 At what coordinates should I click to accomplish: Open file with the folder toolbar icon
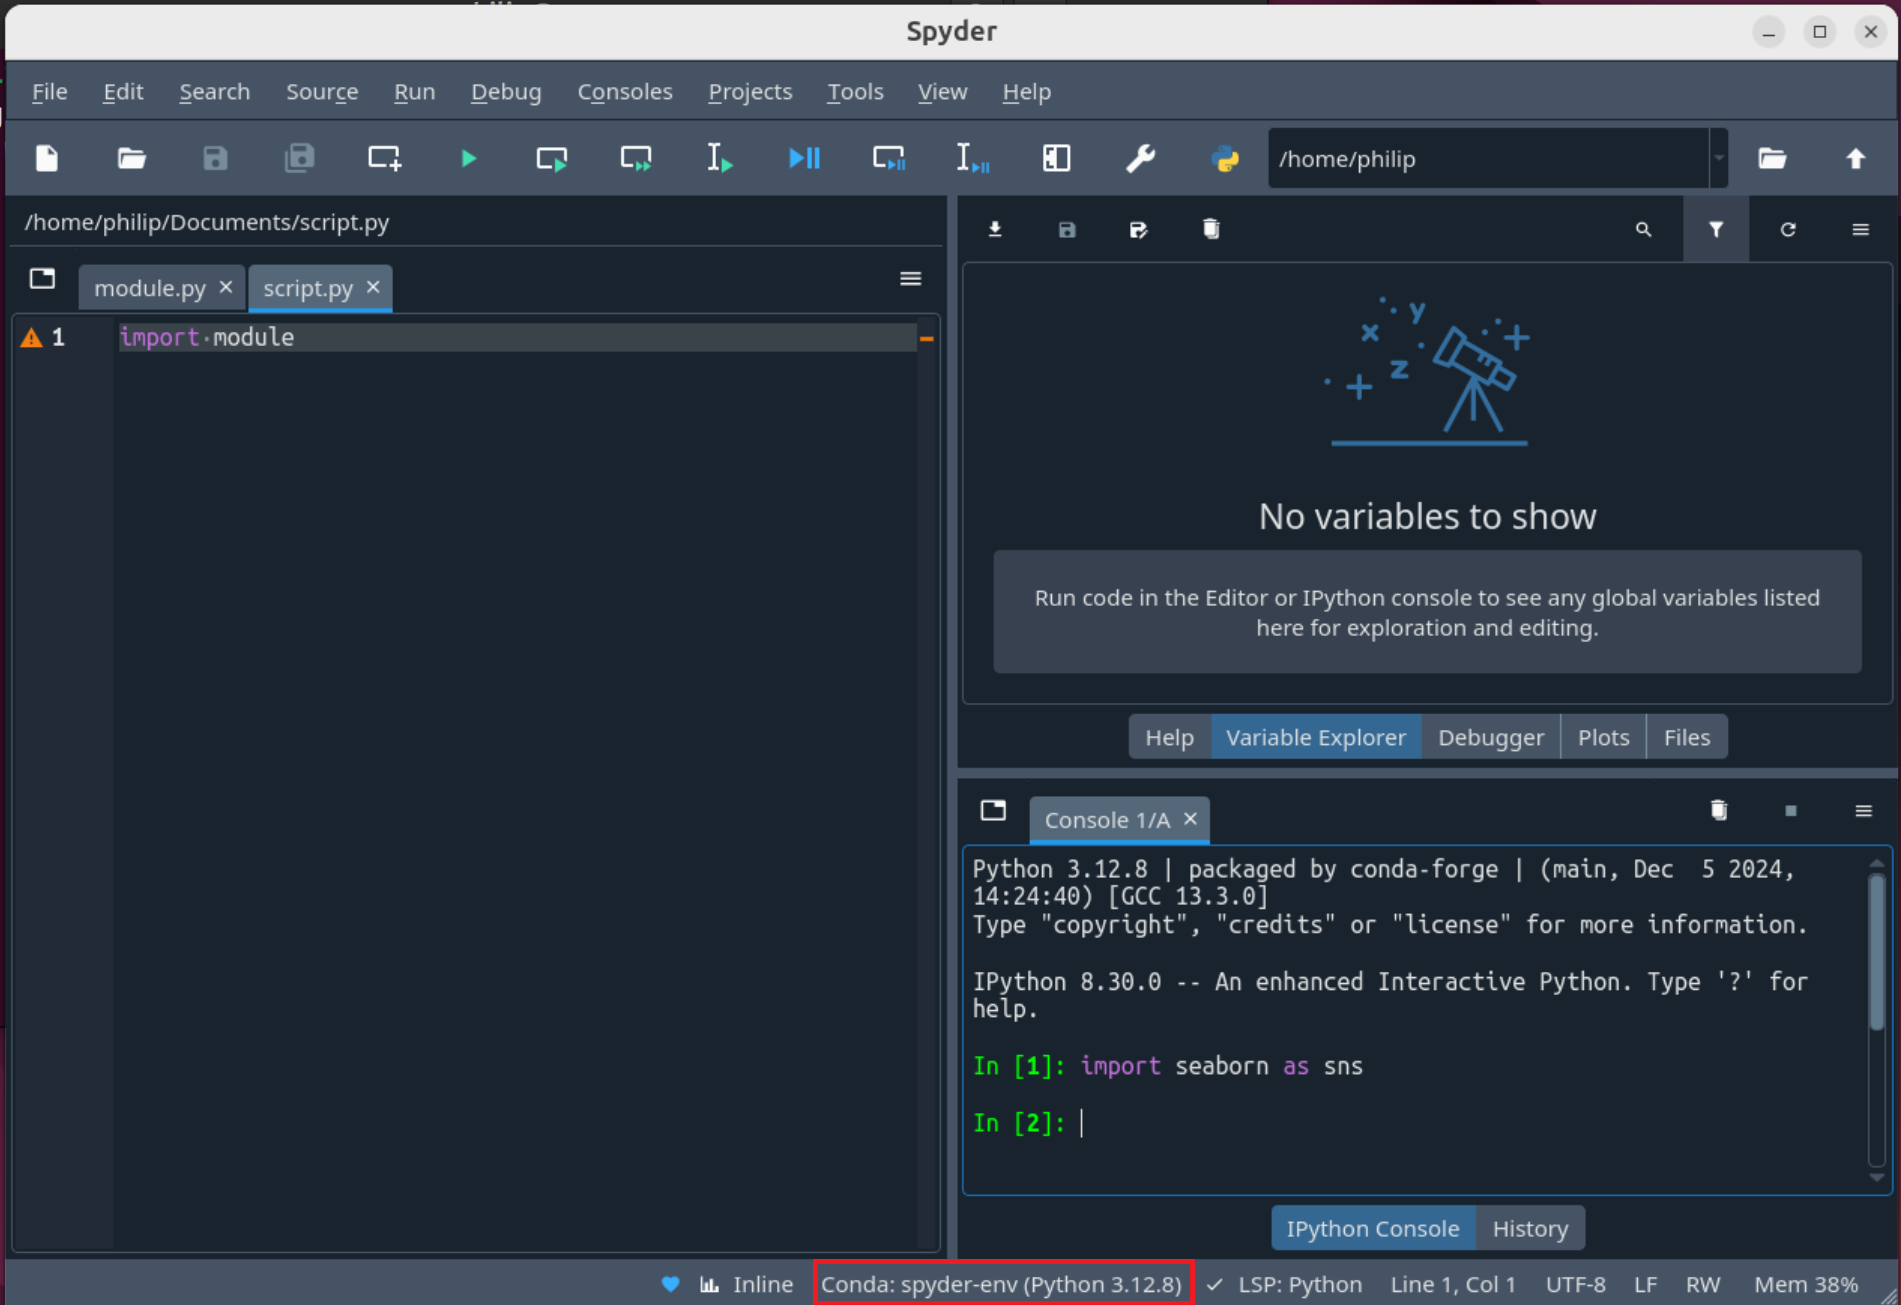[x=131, y=158]
